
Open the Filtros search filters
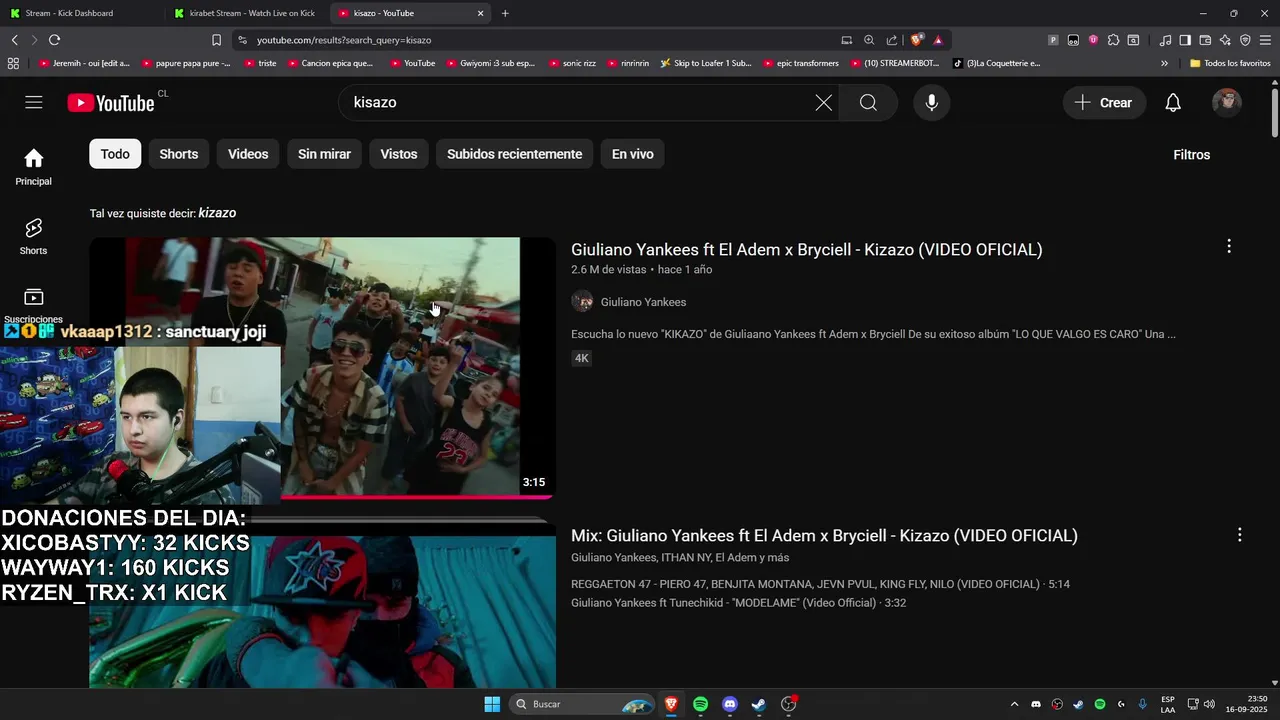tap(1192, 154)
